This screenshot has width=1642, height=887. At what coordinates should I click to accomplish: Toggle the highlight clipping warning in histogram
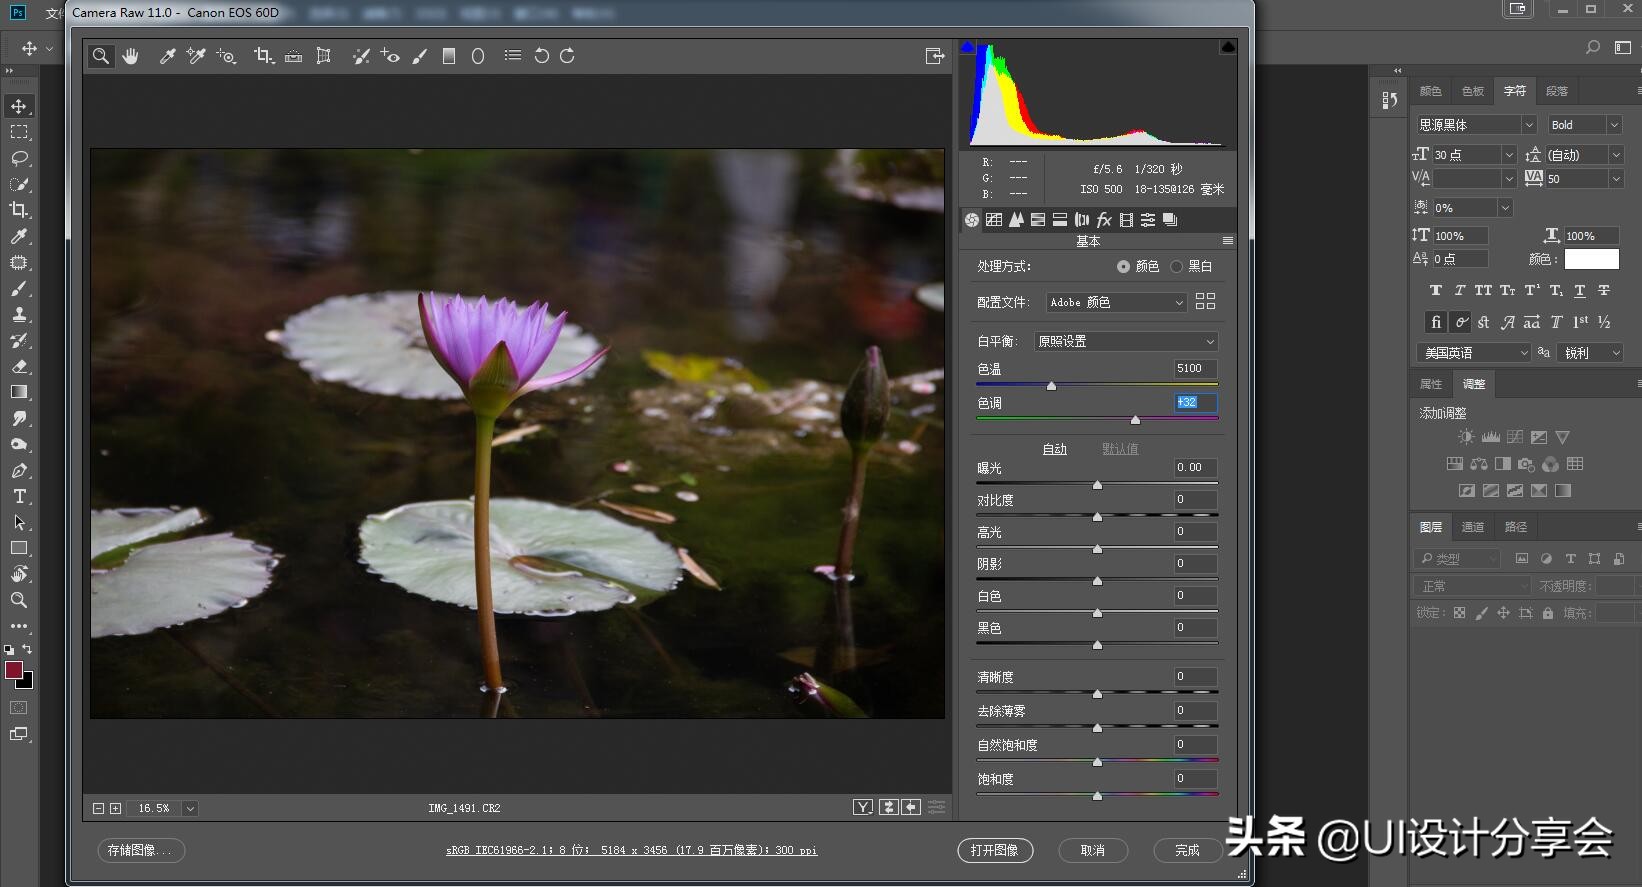pos(1228,47)
